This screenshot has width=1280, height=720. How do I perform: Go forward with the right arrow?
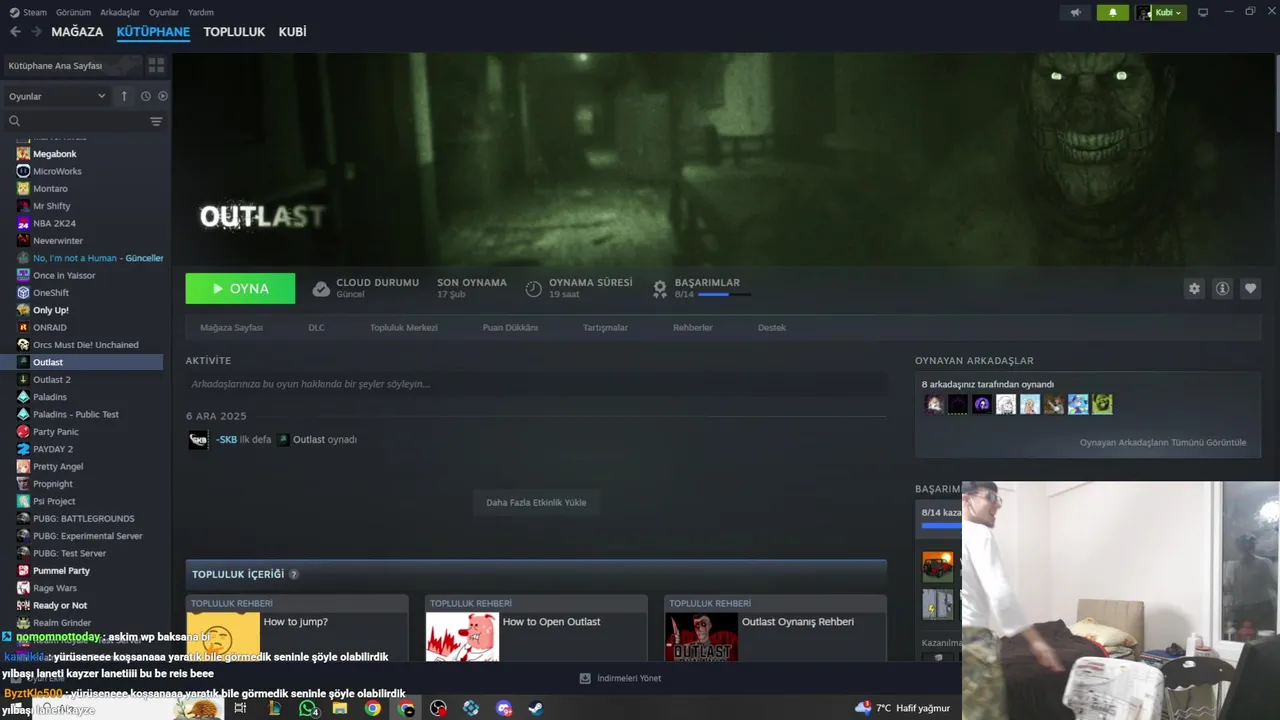pyautogui.click(x=36, y=32)
